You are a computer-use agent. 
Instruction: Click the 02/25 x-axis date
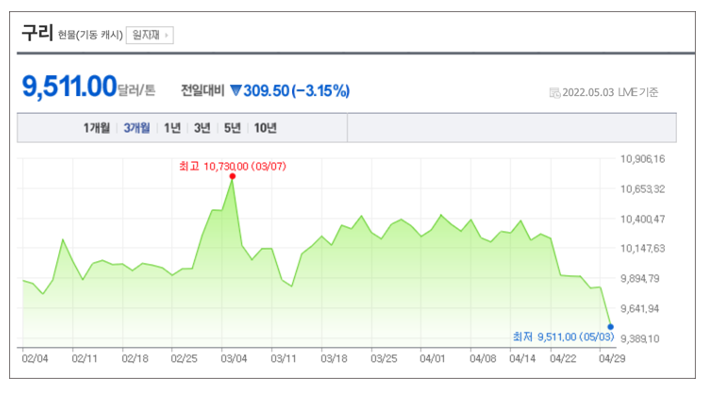pyautogui.click(x=184, y=359)
